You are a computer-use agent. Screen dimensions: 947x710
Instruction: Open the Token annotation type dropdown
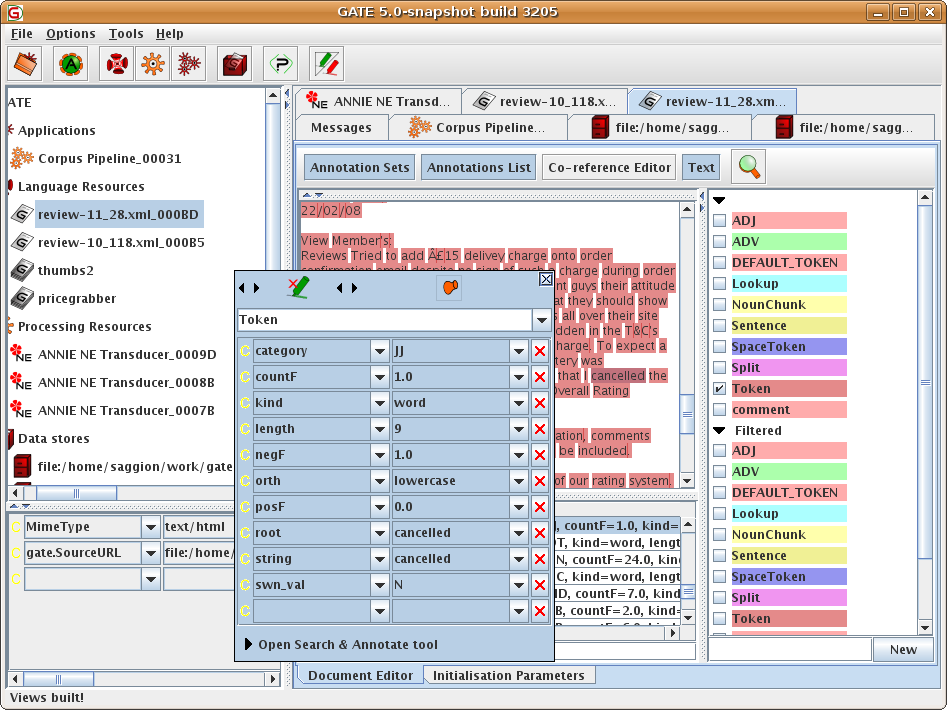click(x=541, y=320)
